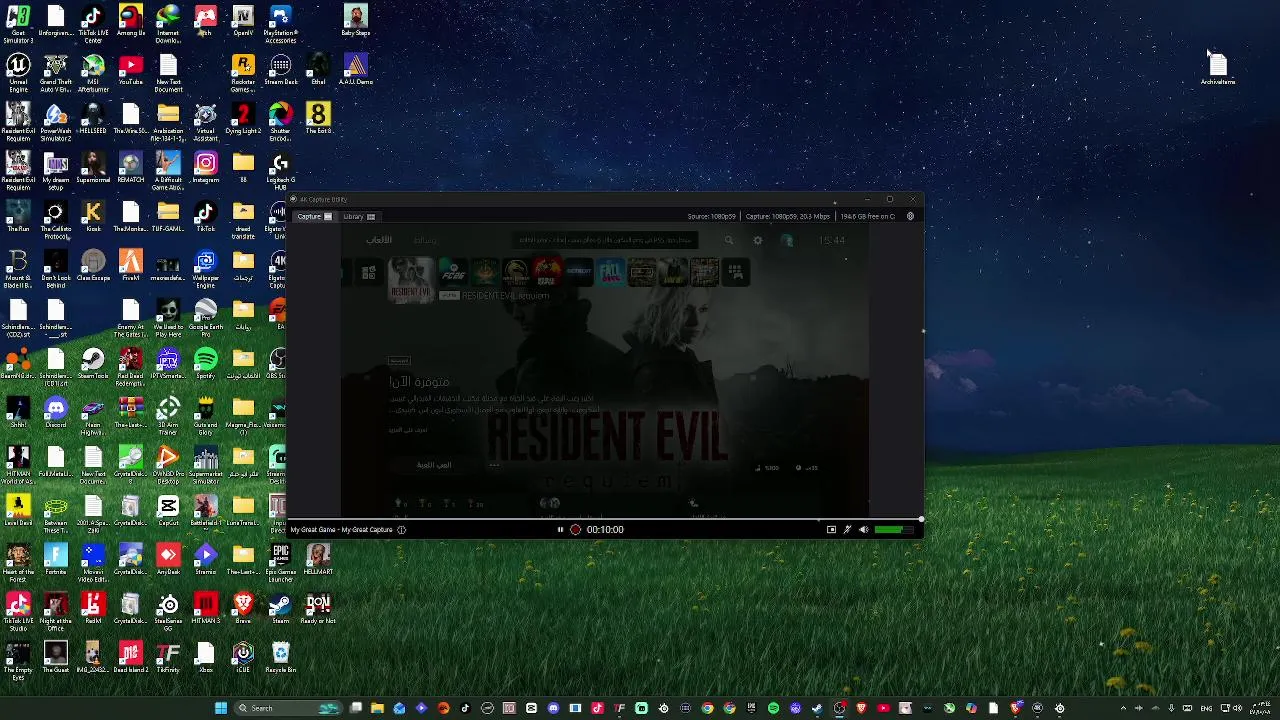Open PowerWash Simulator 2 shortcut
This screenshot has width=1280, height=720.
pyautogui.click(x=55, y=122)
